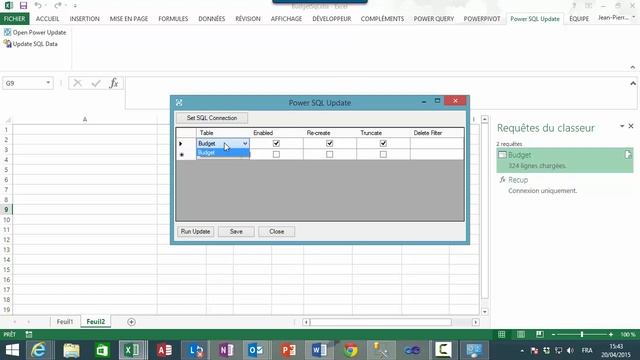Click Power SQL Update dialog title icon
The image size is (640, 360).
click(x=179, y=103)
